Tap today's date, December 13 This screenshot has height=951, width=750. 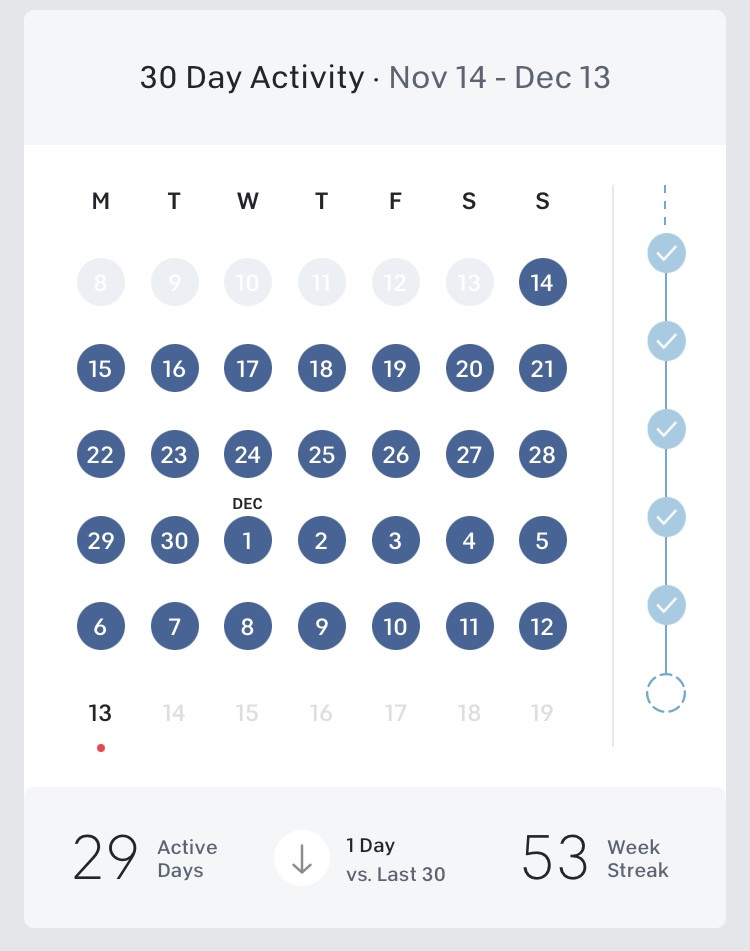pyautogui.click(x=100, y=713)
